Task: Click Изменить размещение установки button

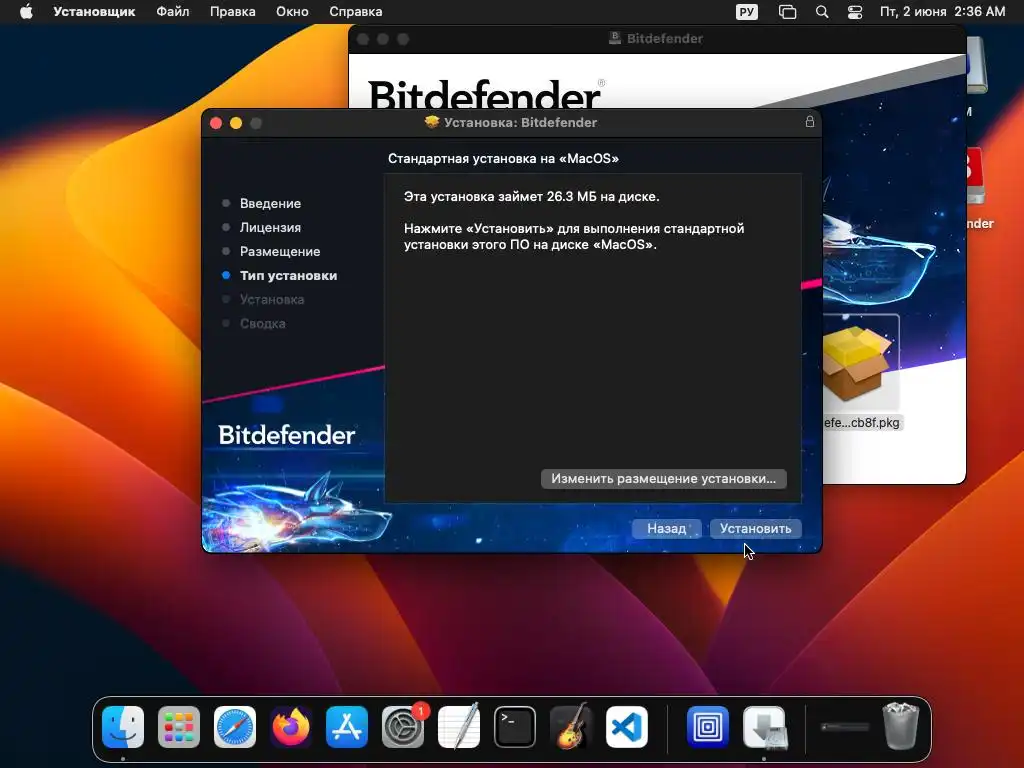Action: click(664, 479)
